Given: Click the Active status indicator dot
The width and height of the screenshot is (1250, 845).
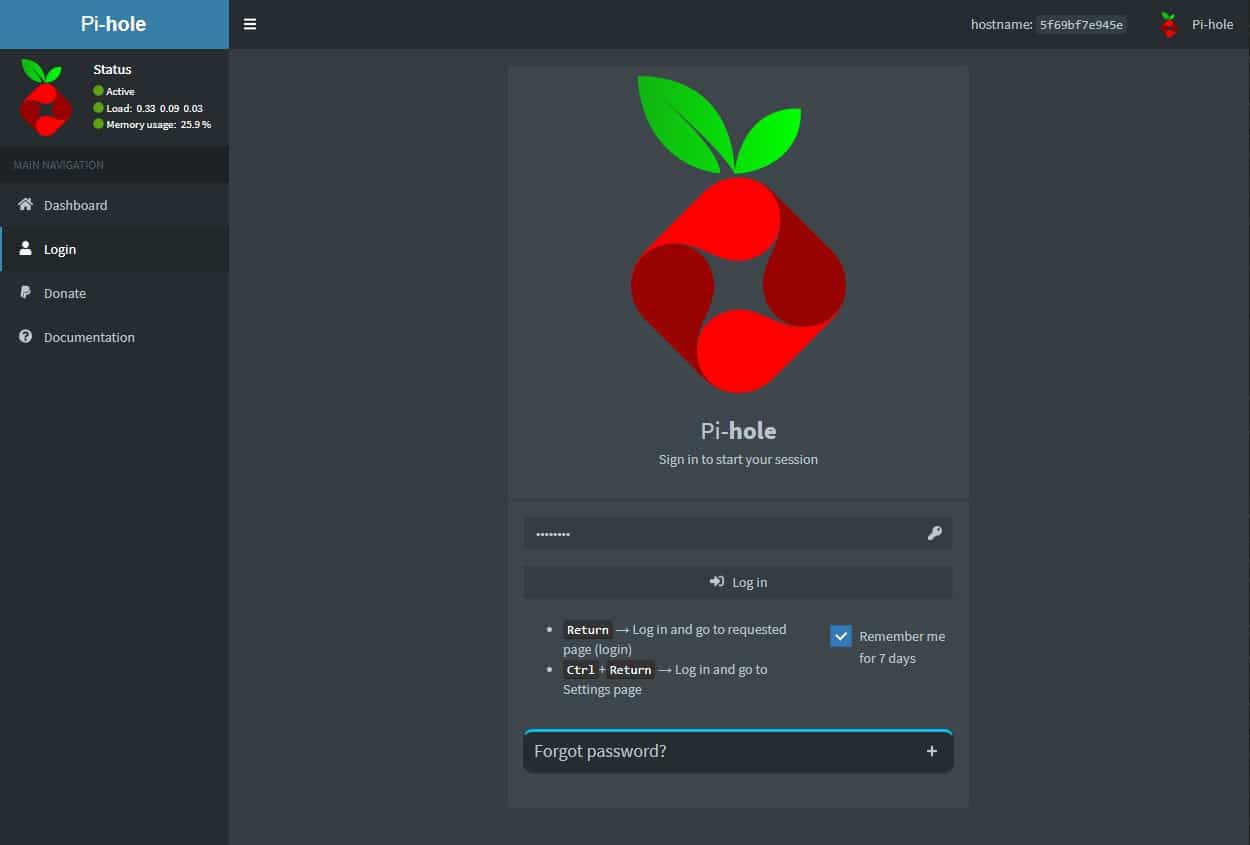Looking at the screenshot, I should point(97,91).
